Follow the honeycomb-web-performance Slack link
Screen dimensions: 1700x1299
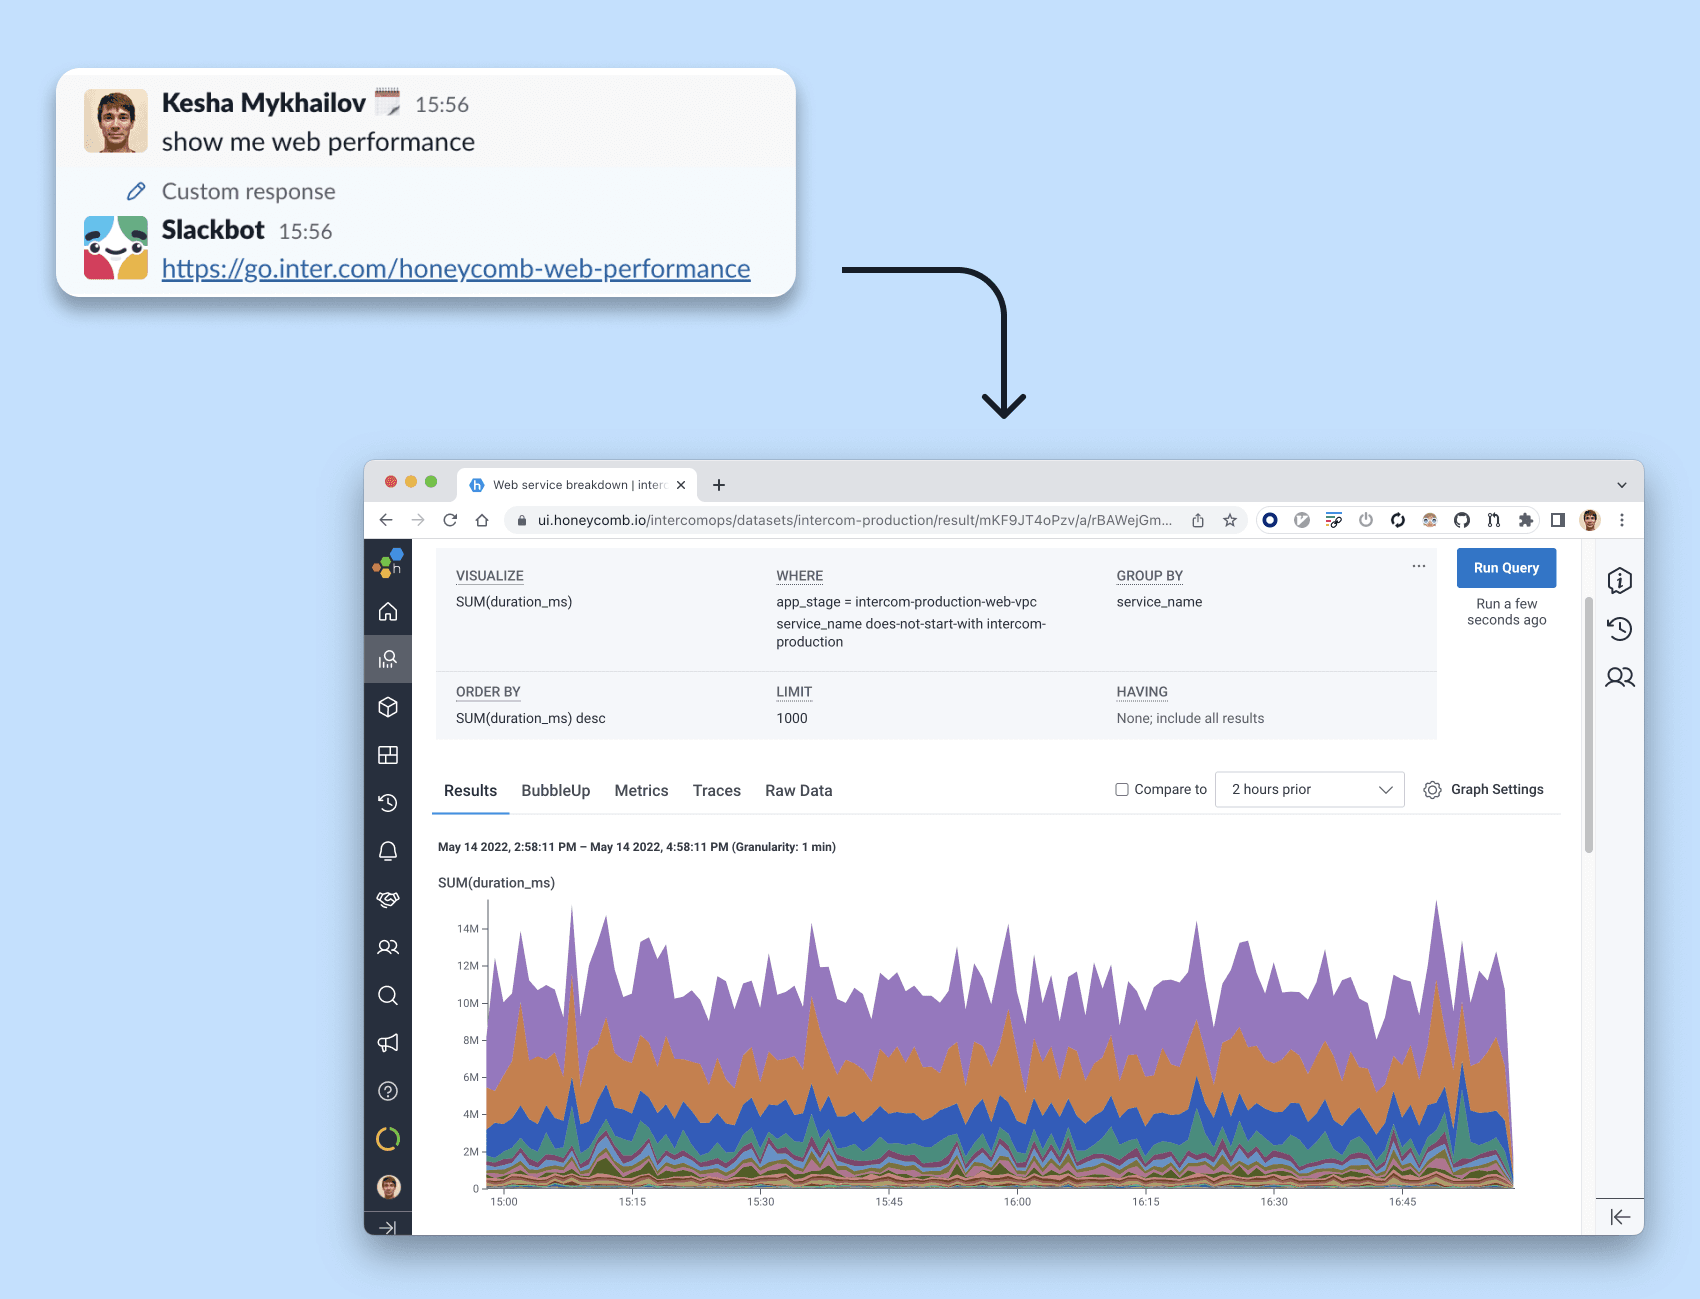pyautogui.click(x=456, y=268)
